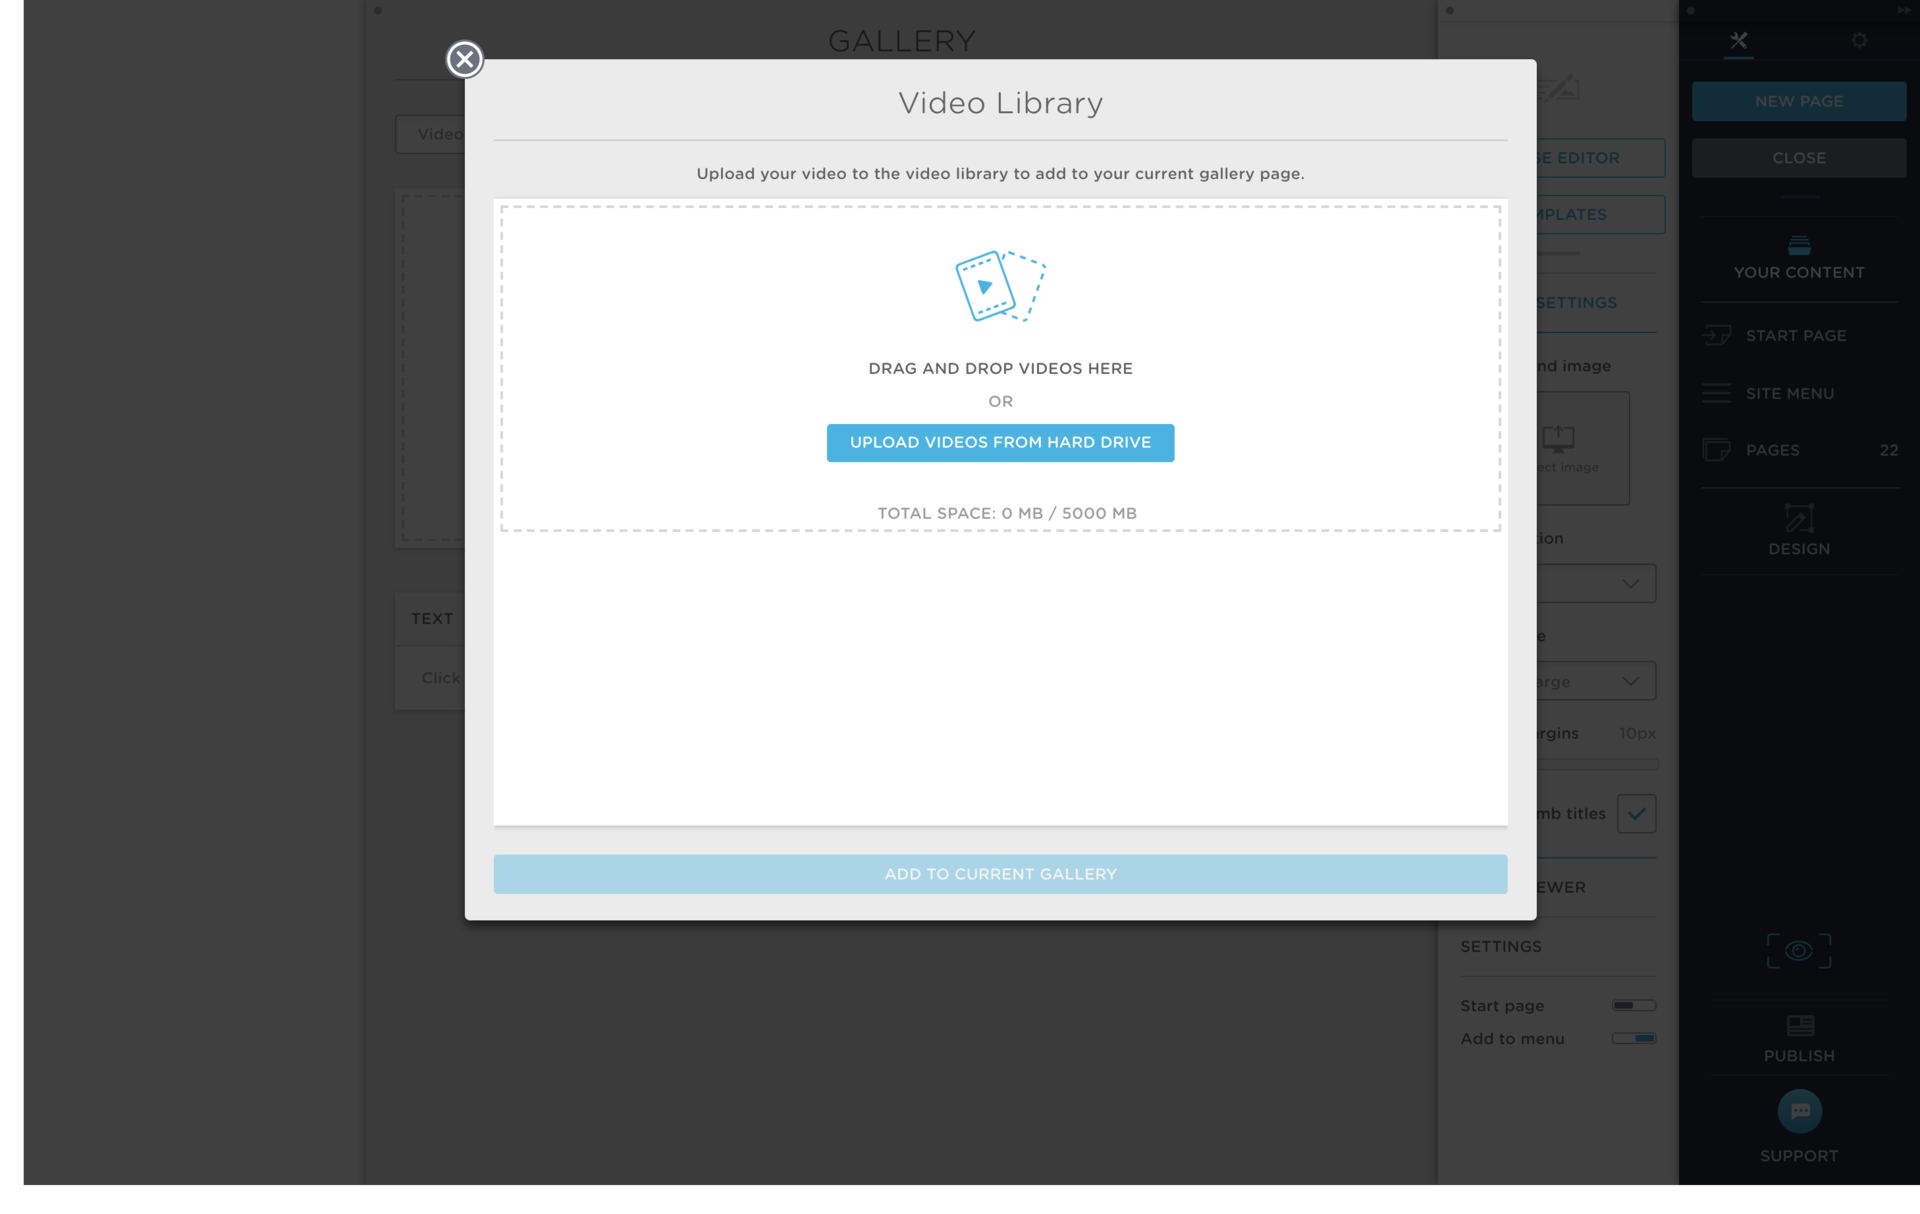Close the Video Library dialog
Image resolution: width=1920 pixels, height=1214 pixels.
pyautogui.click(x=464, y=59)
